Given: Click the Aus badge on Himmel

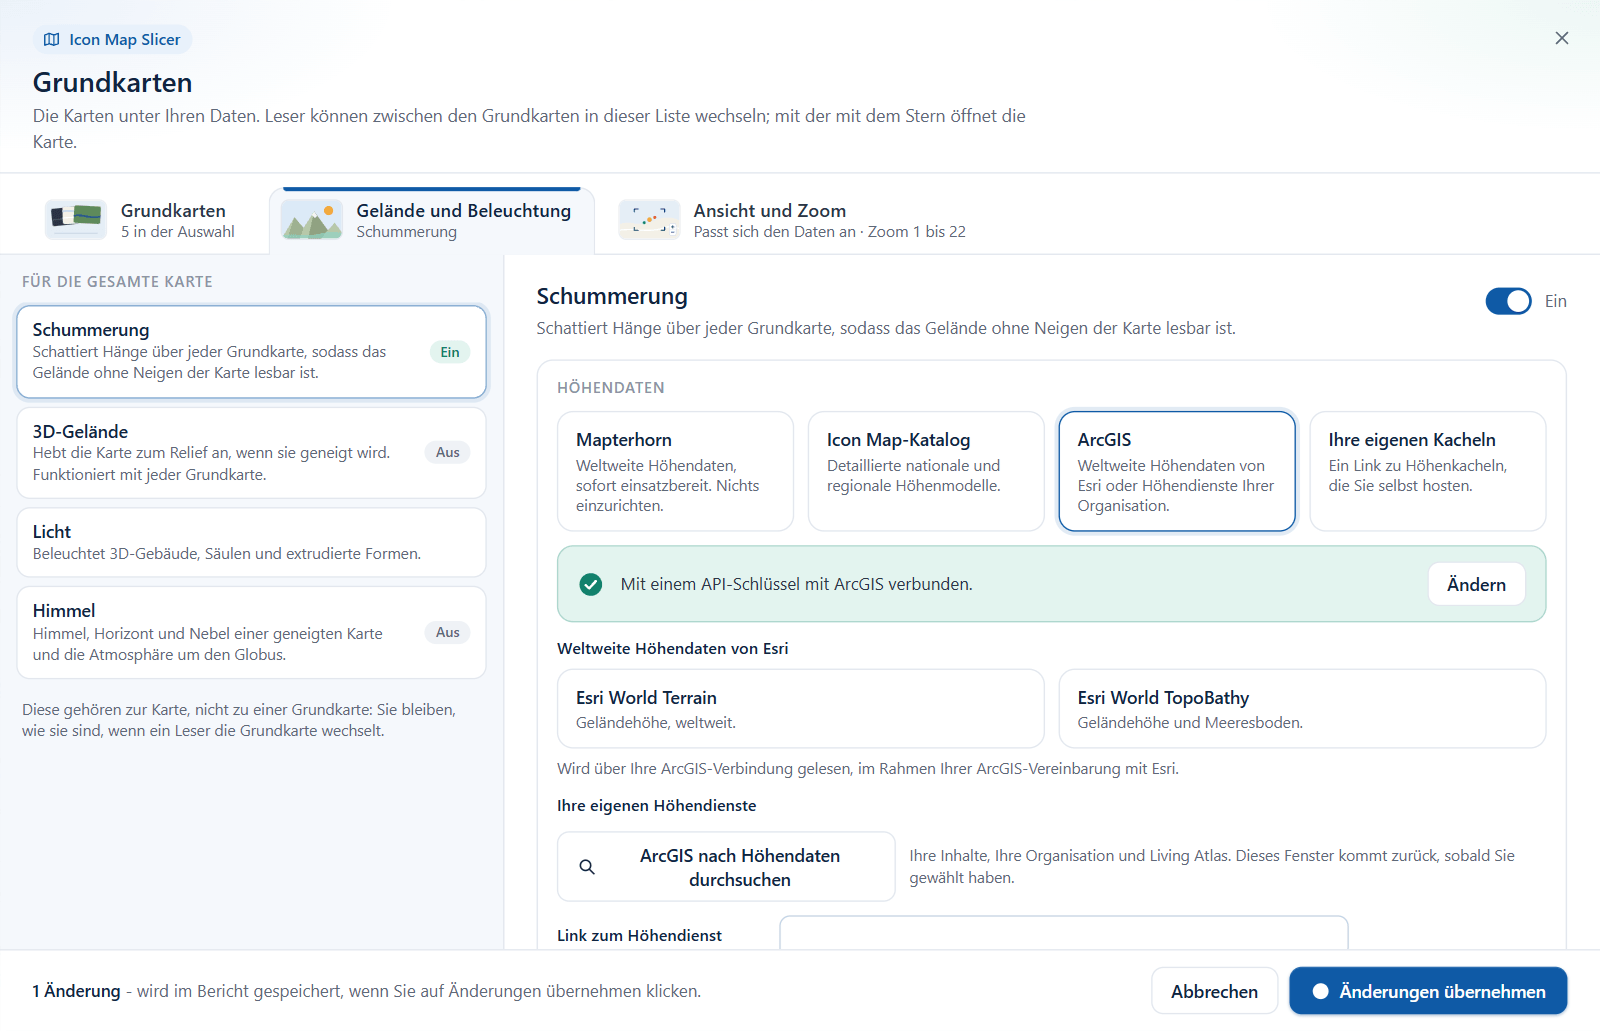Looking at the screenshot, I should [x=448, y=633].
